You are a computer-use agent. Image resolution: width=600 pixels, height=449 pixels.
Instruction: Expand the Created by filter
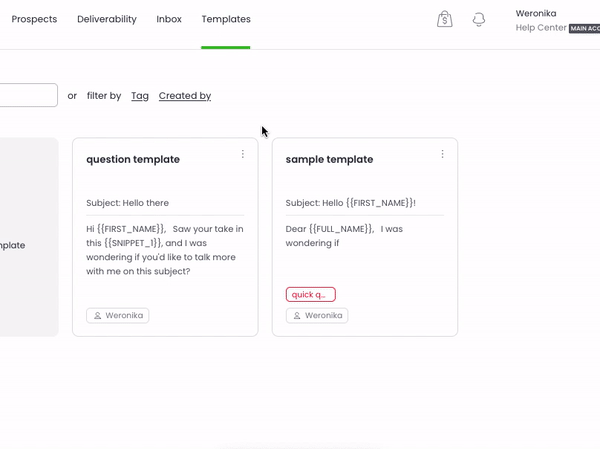[x=185, y=96]
